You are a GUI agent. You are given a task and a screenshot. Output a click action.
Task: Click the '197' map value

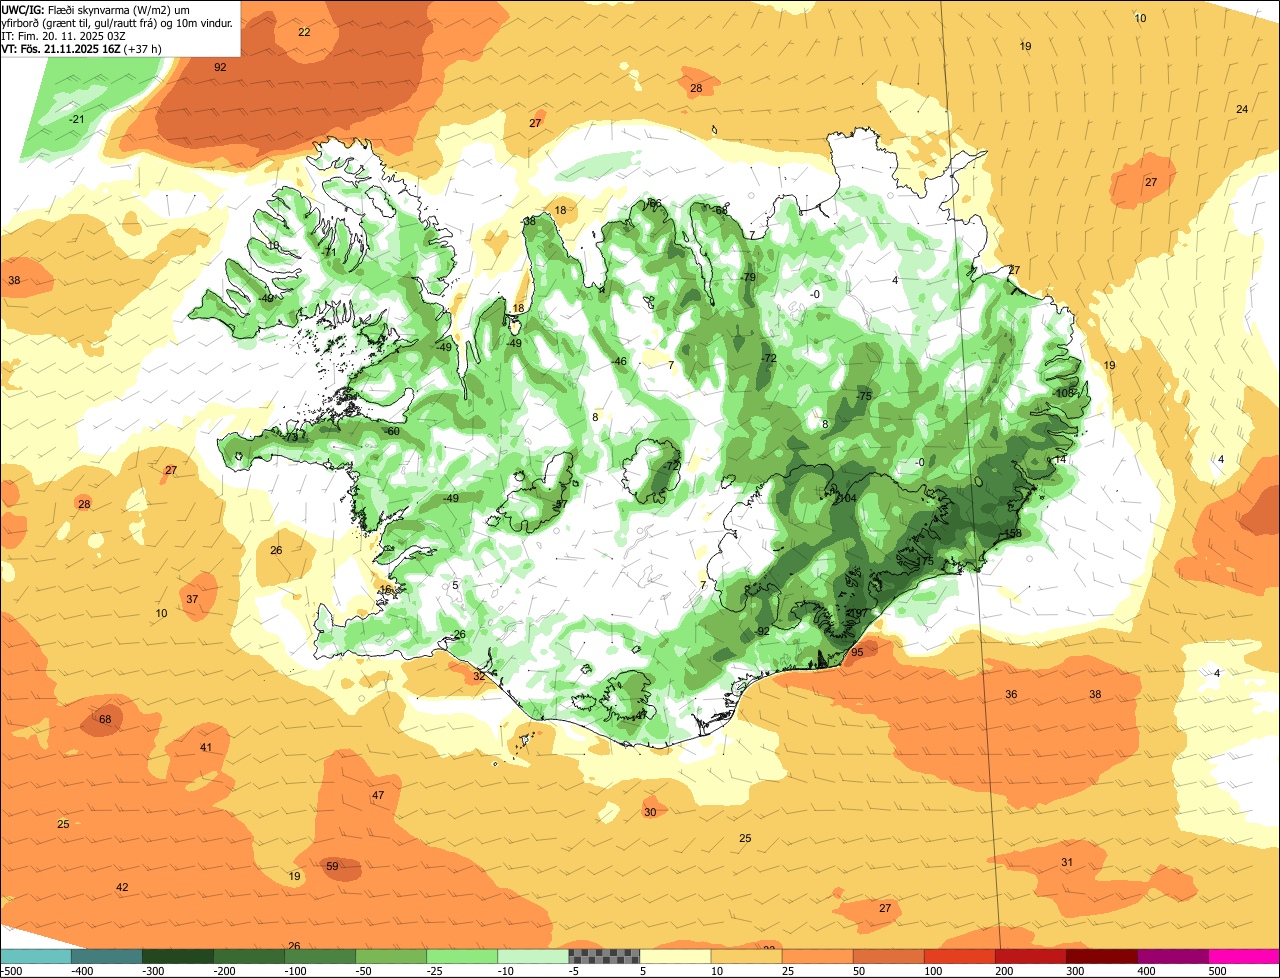tap(858, 613)
